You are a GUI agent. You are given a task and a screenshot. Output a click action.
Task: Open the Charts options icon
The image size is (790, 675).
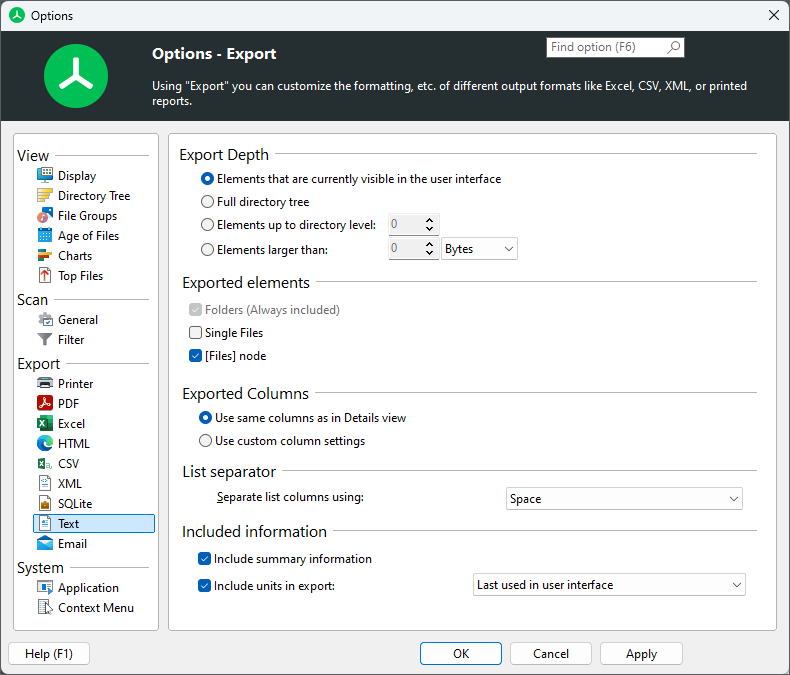click(x=45, y=256)
